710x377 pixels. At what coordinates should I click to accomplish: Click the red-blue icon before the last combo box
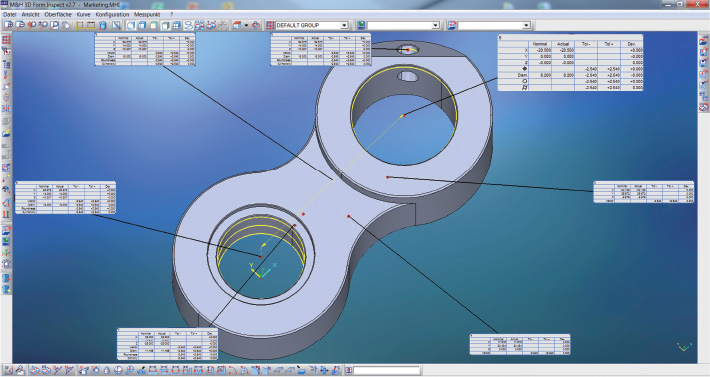(x=451, y=25)
